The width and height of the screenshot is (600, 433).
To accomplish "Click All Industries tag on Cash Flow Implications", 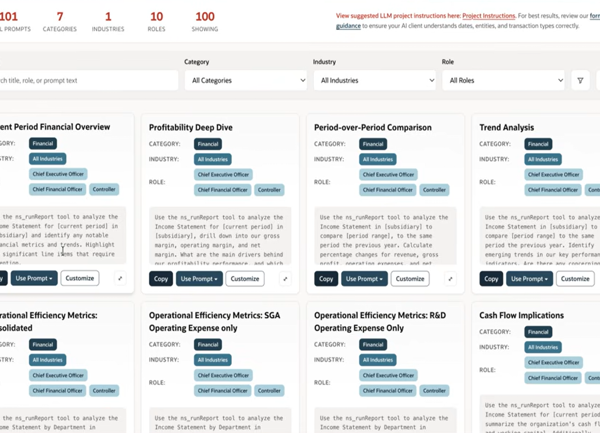I will (x=543, y=347).
